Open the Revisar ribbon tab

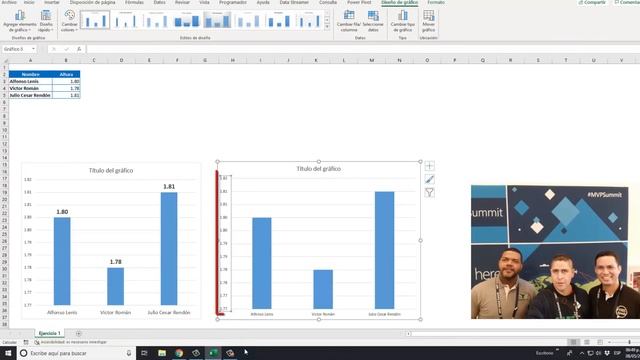point(182,2)
